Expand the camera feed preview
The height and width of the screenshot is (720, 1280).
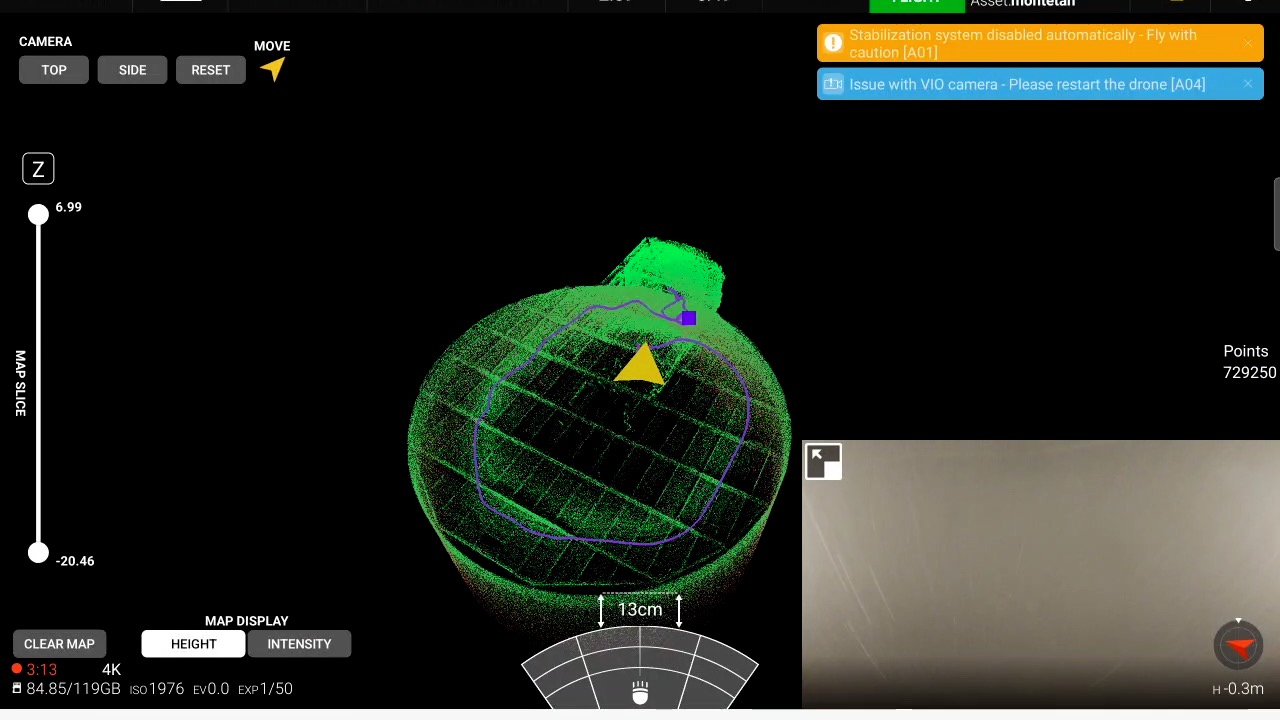point(824,462)
